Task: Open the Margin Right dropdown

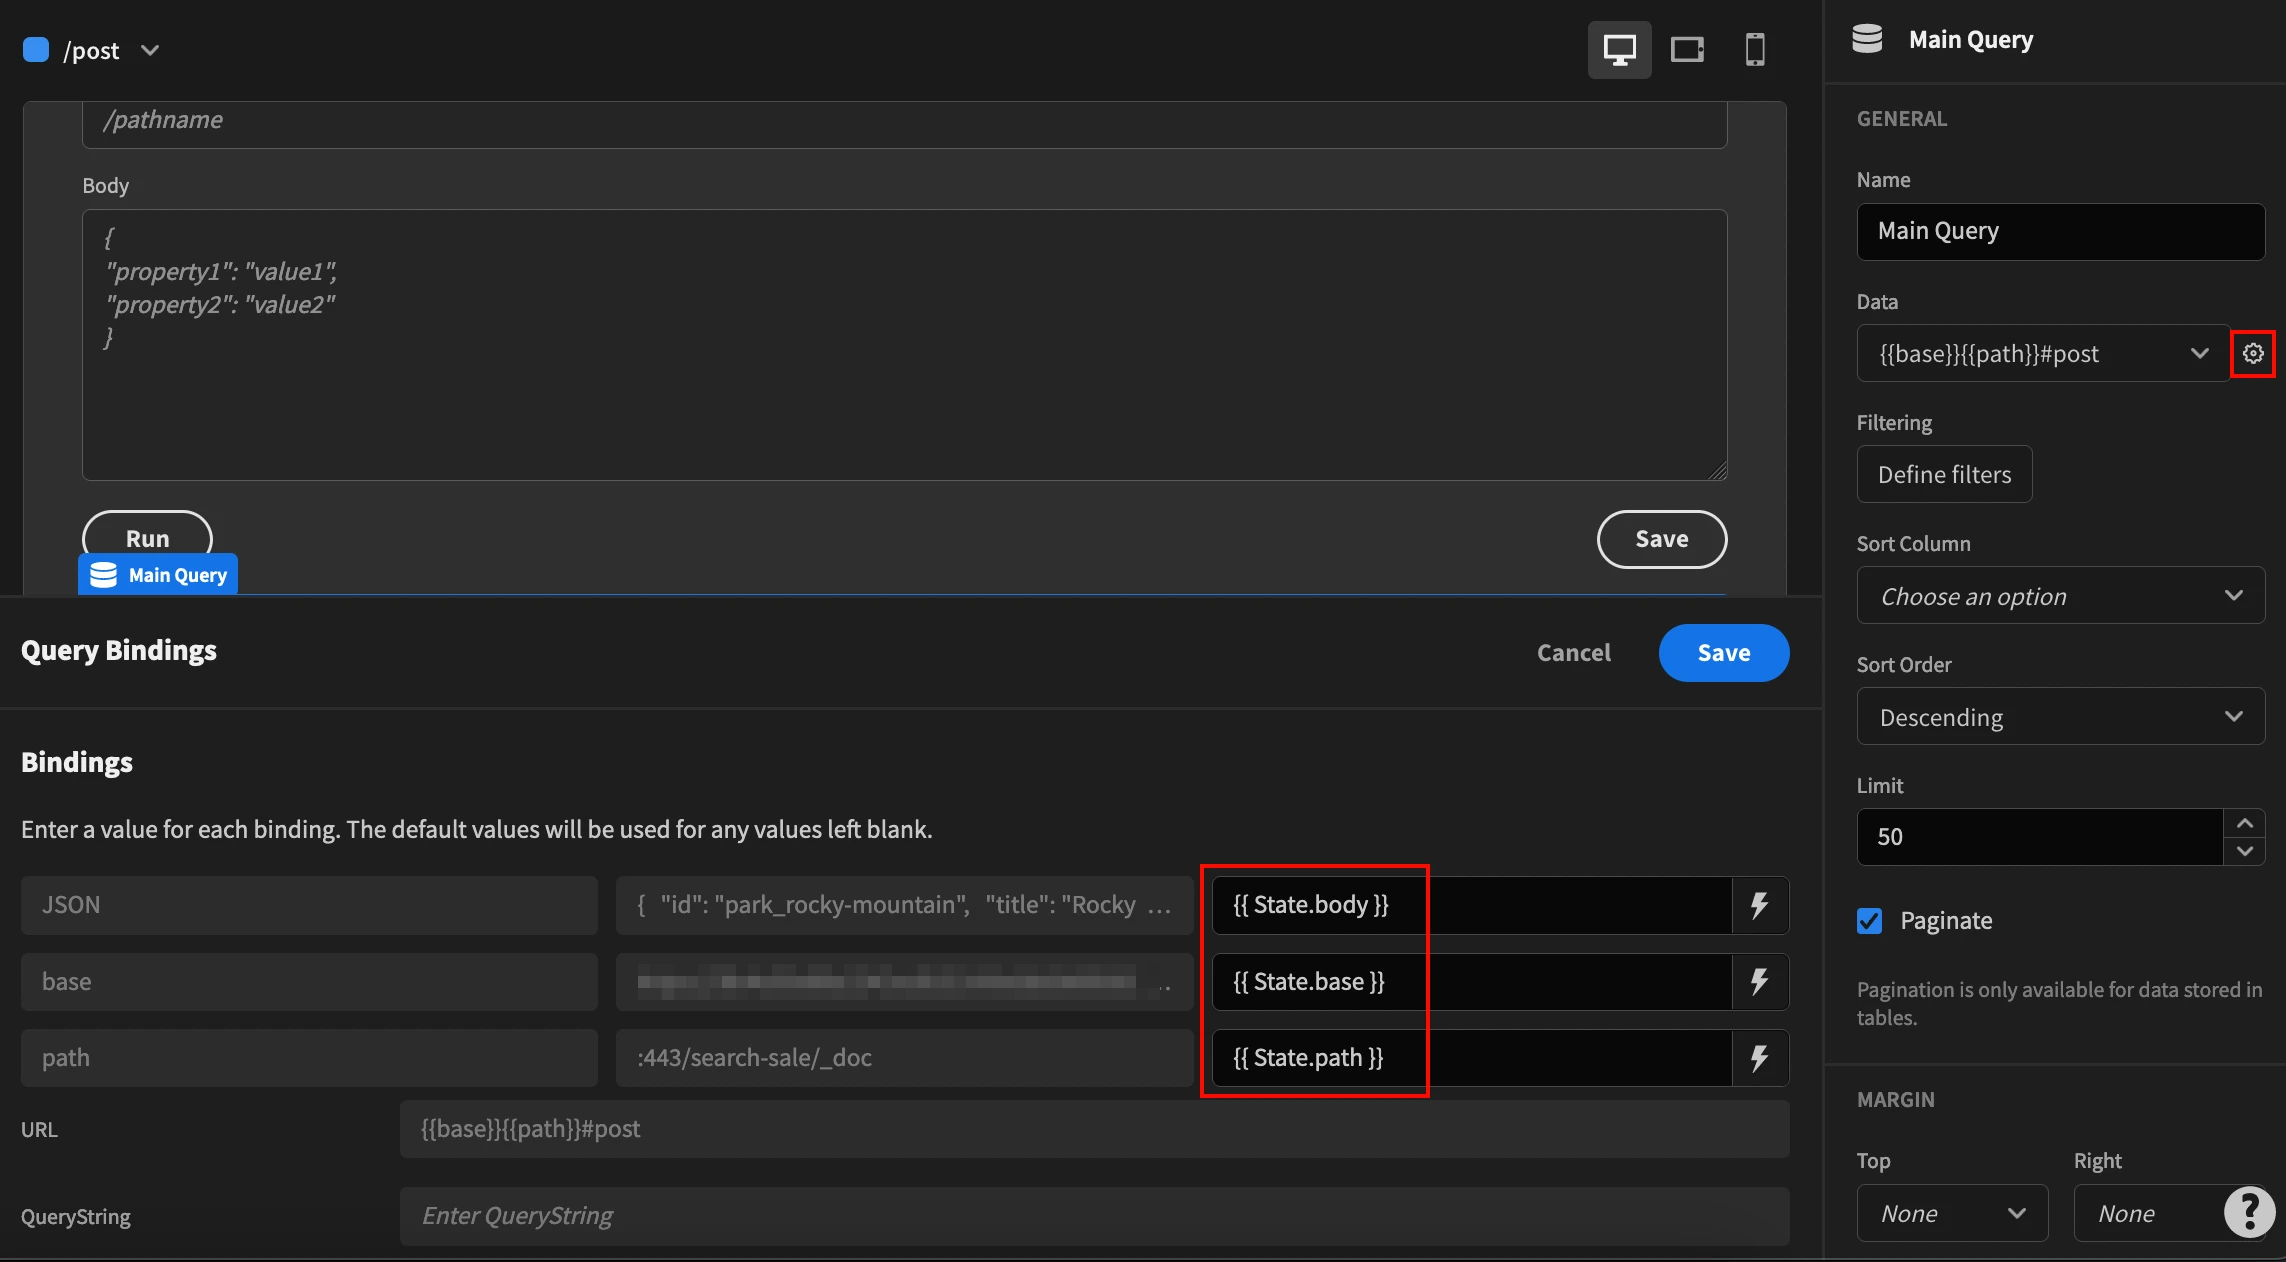Action: pos(2150,1214)
